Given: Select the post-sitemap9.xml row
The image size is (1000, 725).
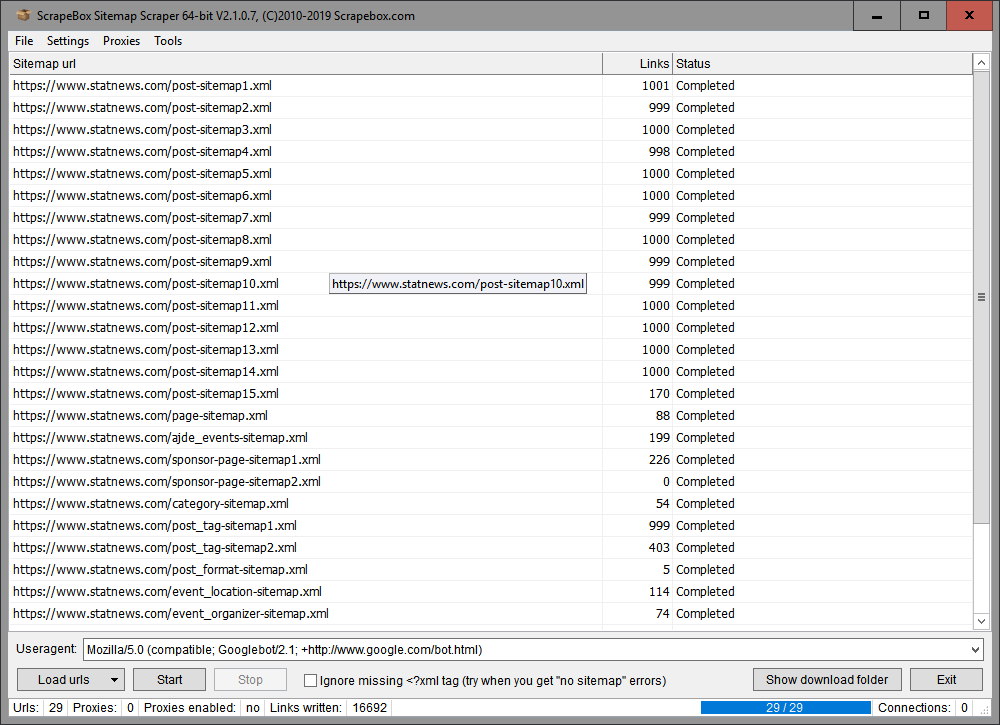Looking at the screenshot, I should [491, 262].
